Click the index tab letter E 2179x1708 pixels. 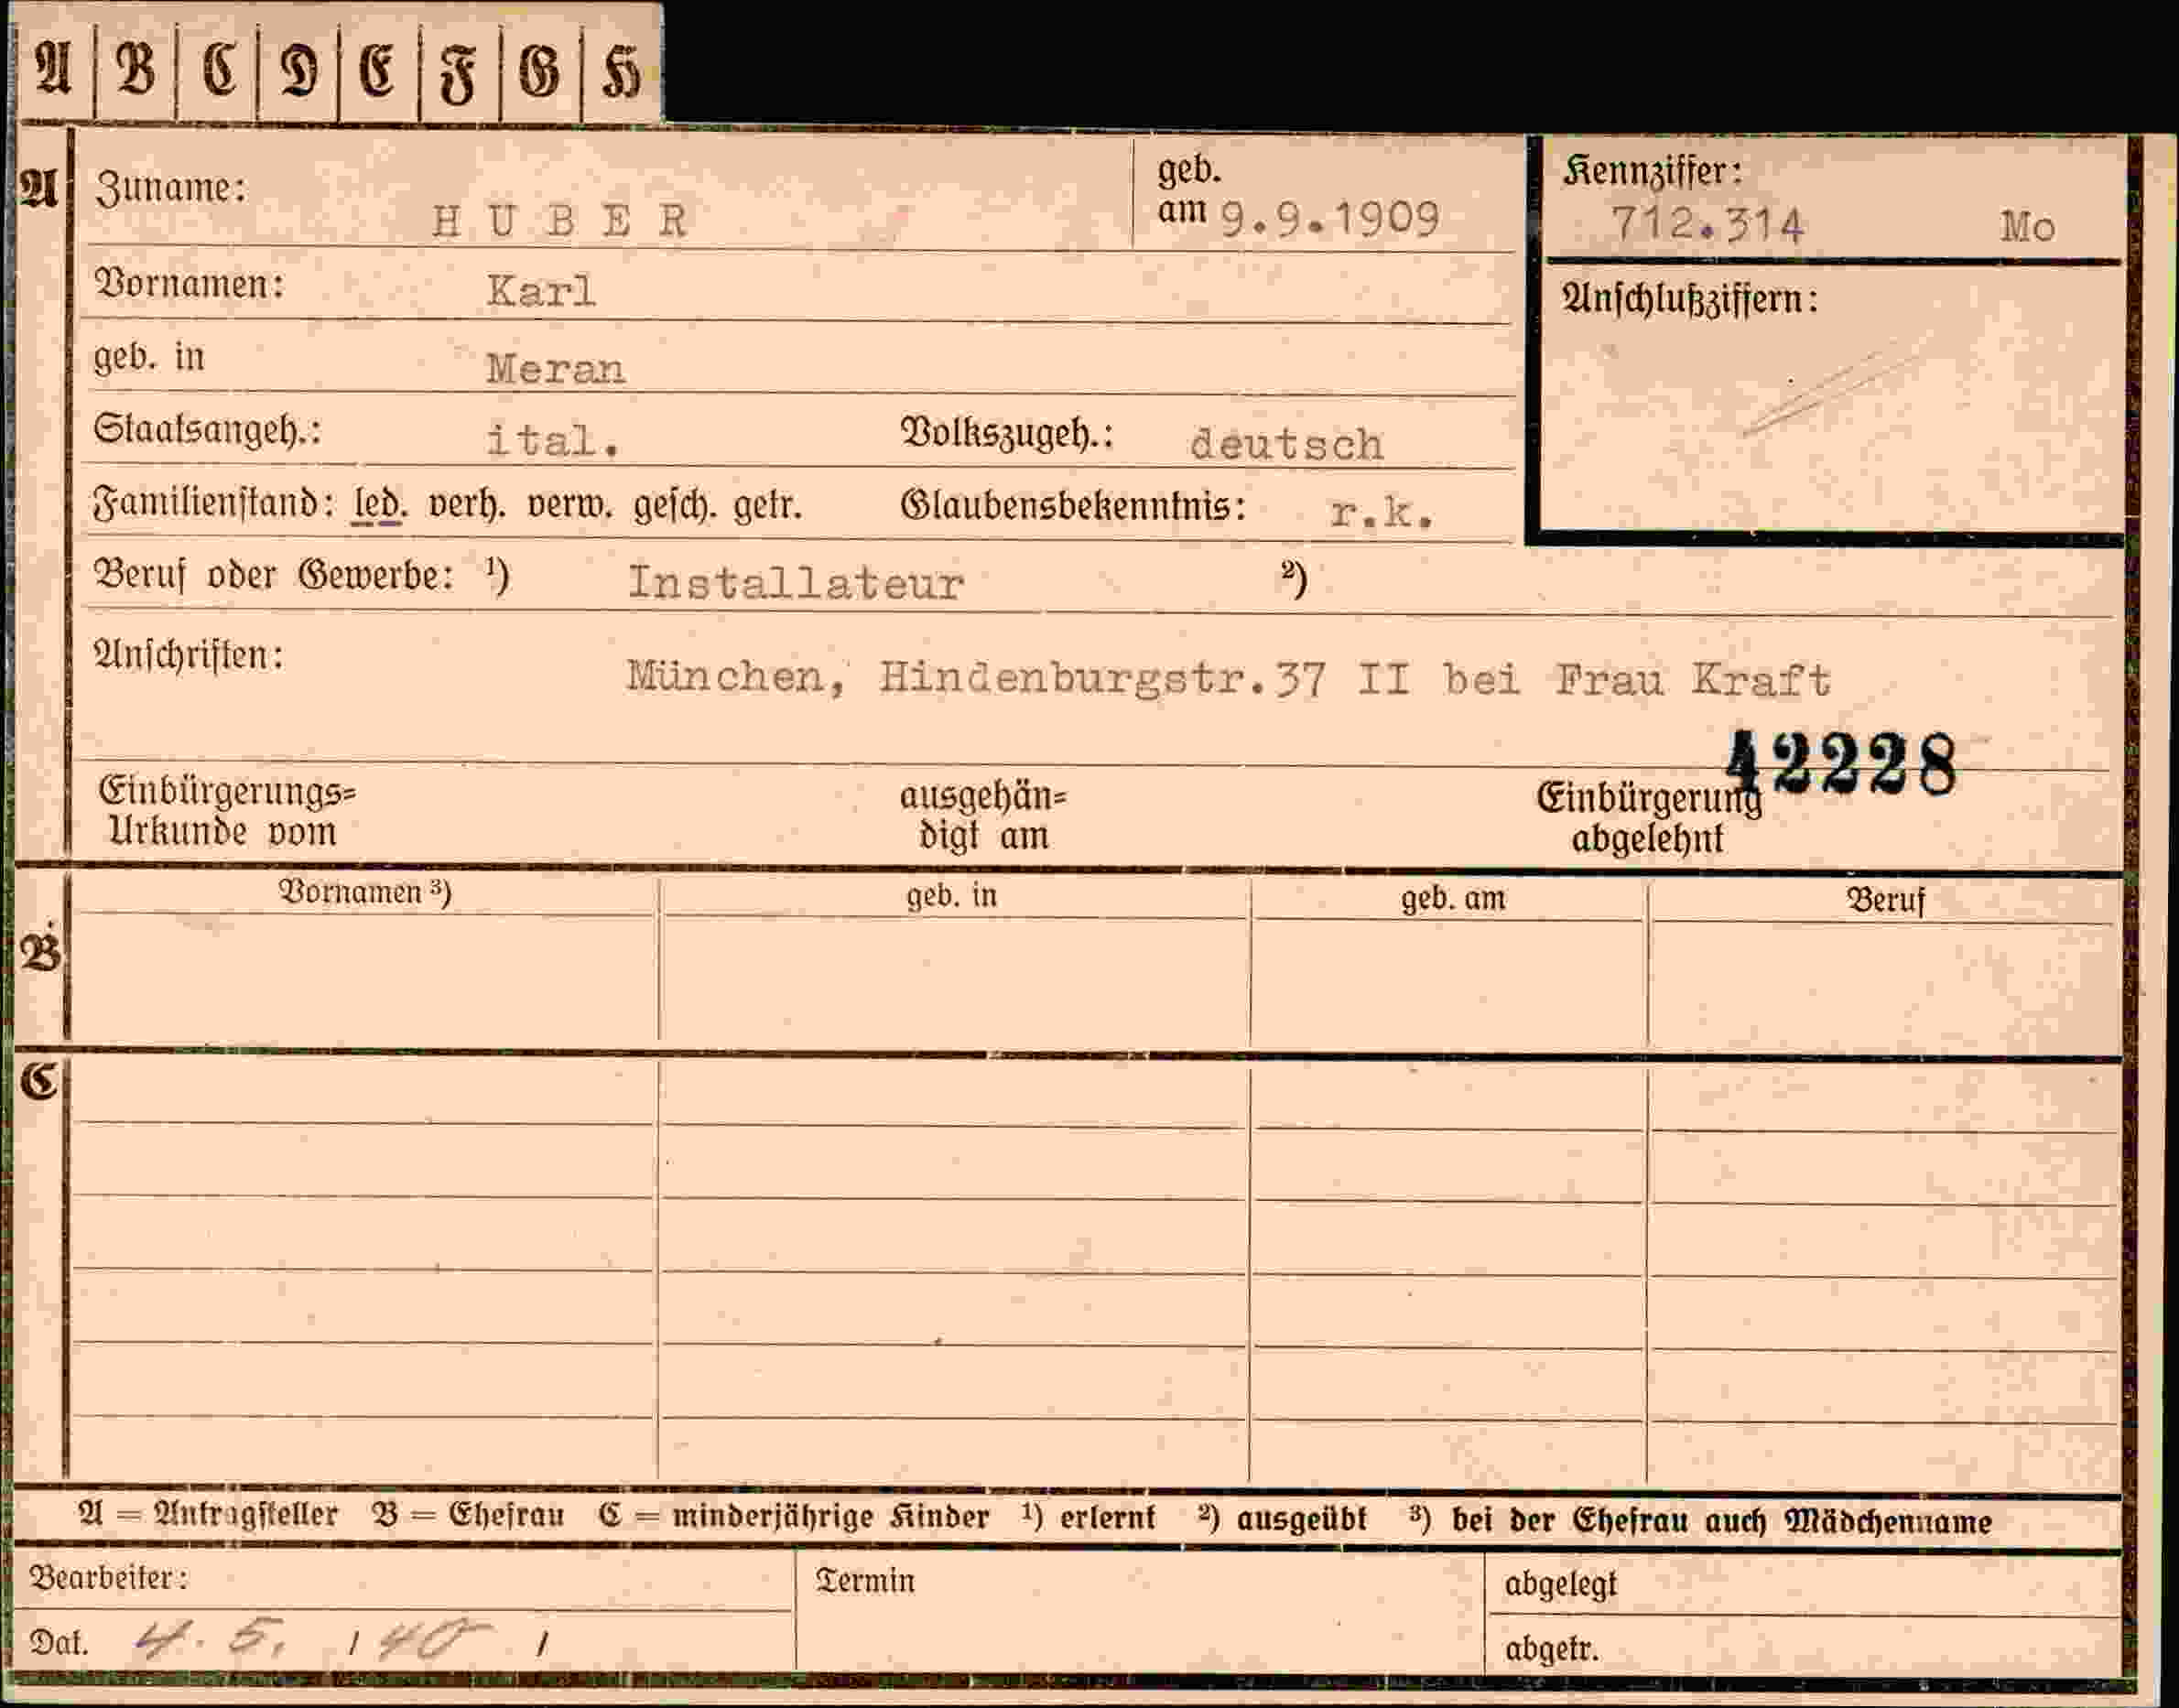click(x=377, y=72)
